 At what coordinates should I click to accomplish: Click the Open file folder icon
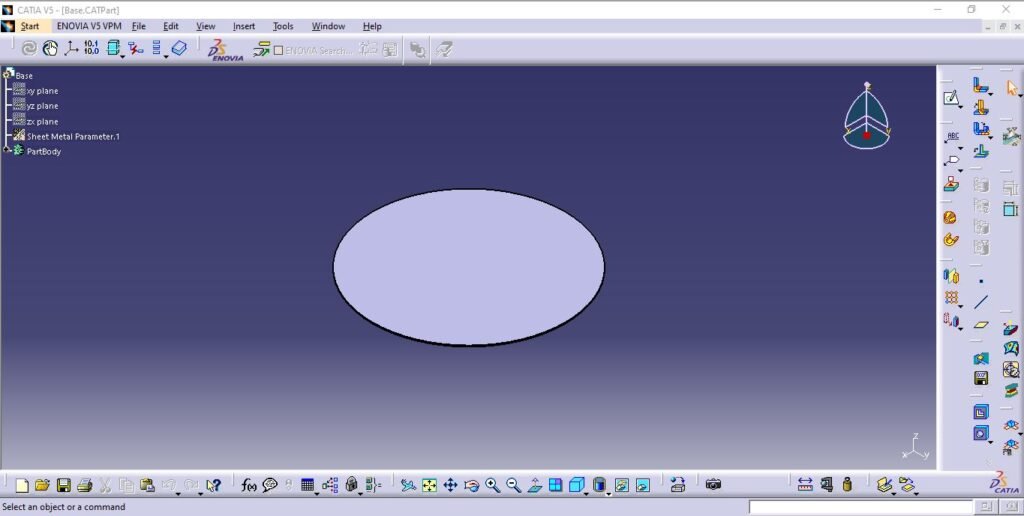[x=42, y=485]
